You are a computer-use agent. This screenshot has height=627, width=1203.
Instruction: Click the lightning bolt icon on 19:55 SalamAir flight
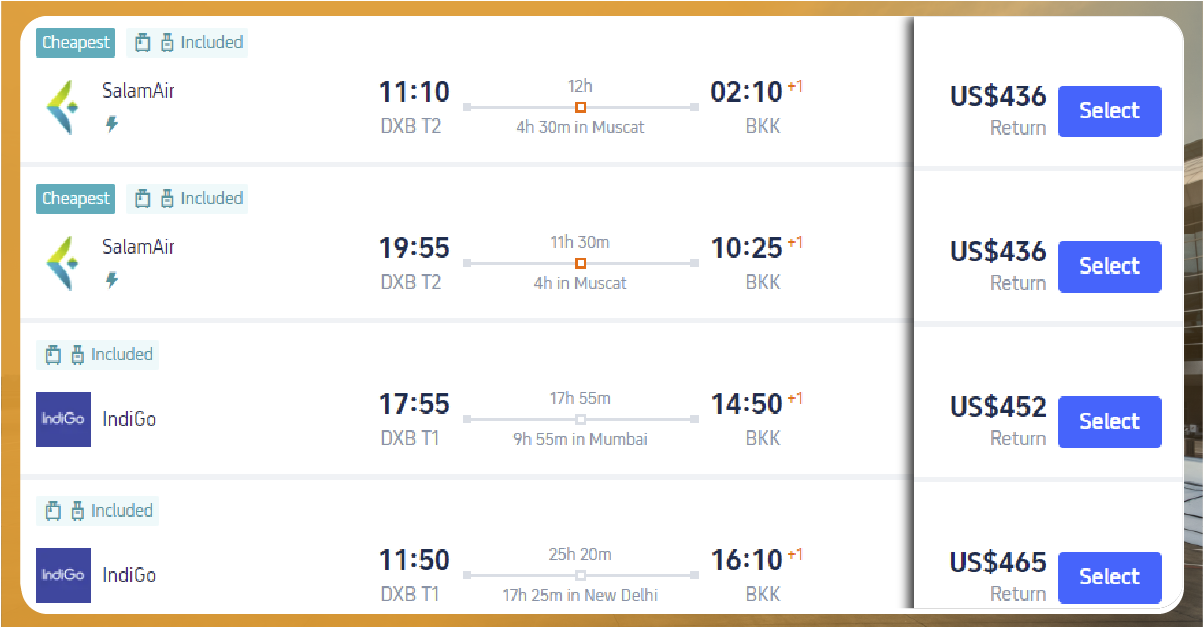pyautogui.click(x=112, y=280)
